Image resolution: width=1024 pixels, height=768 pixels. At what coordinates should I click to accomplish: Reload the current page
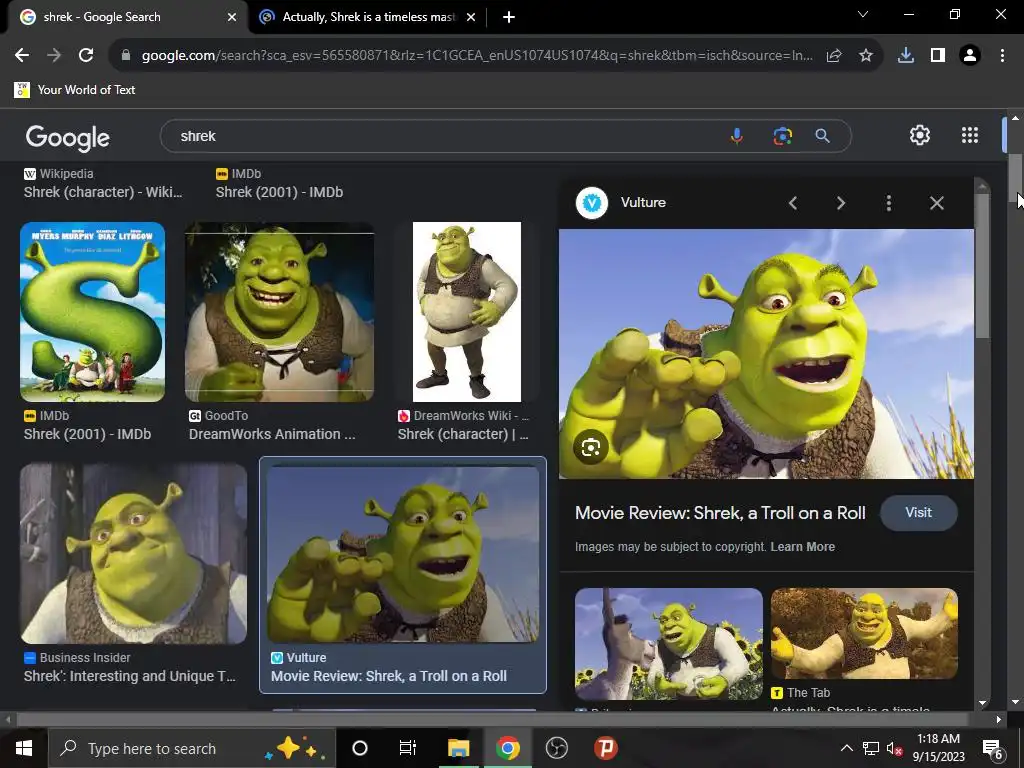coord(86,56)
